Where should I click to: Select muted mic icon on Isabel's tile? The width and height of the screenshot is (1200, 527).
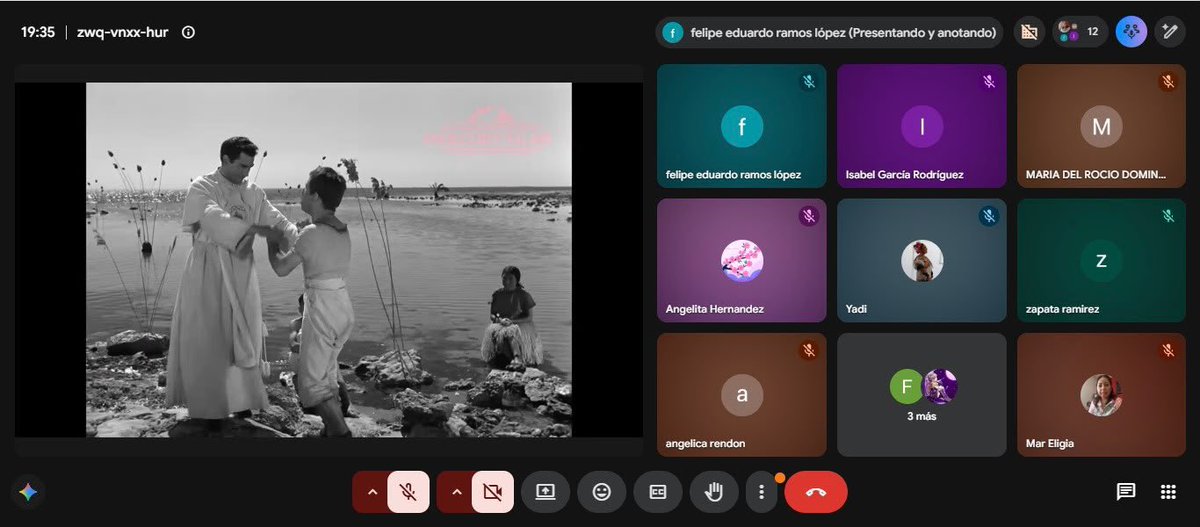point(988,82)
